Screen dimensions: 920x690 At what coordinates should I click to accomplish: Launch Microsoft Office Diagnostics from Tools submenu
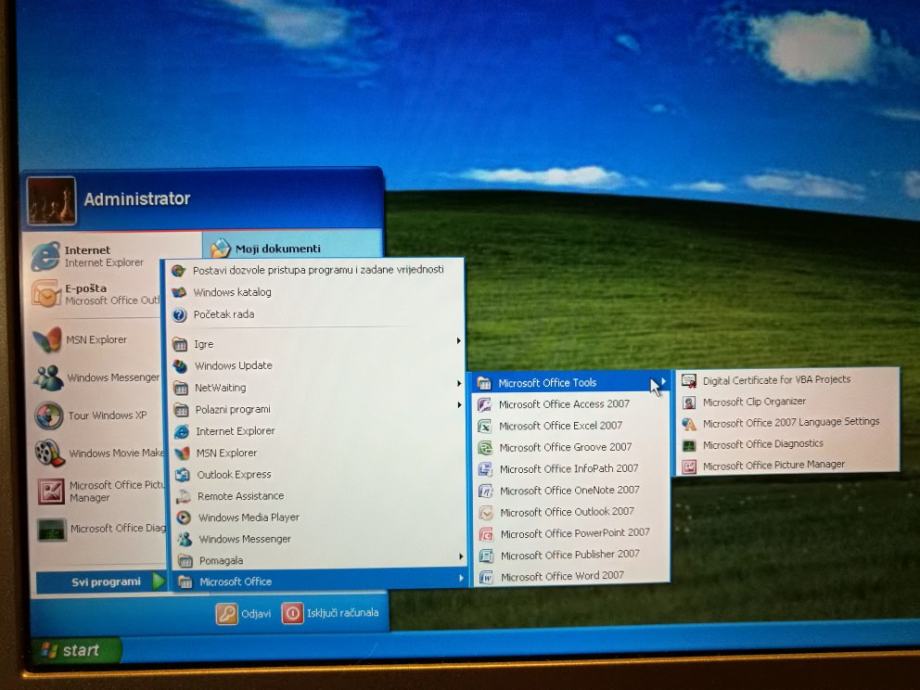(788, 444)
